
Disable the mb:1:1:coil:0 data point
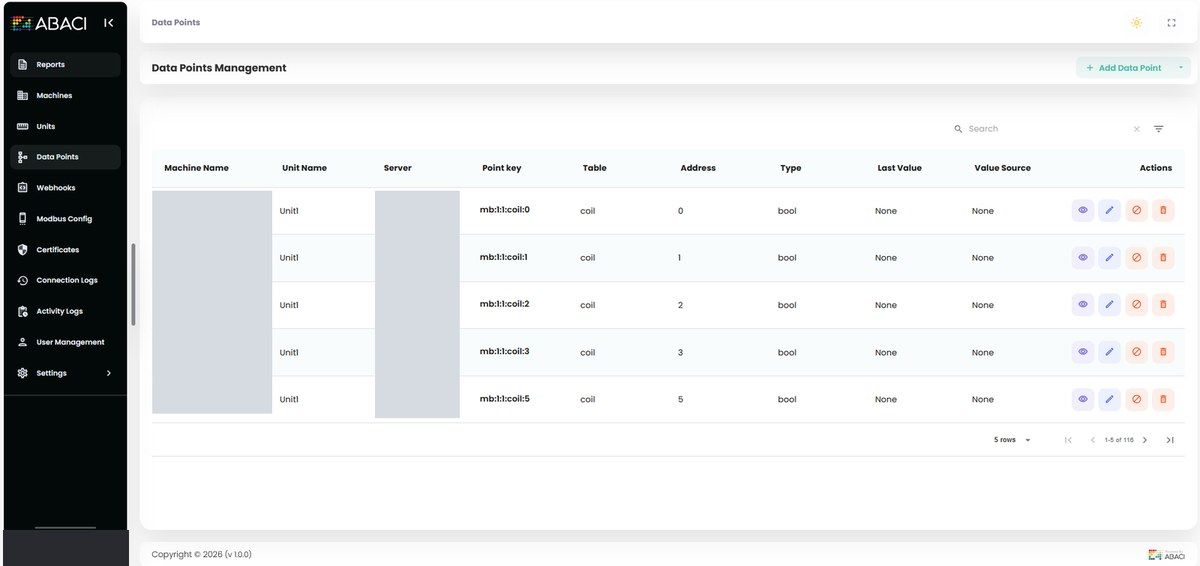point(1136,210)
